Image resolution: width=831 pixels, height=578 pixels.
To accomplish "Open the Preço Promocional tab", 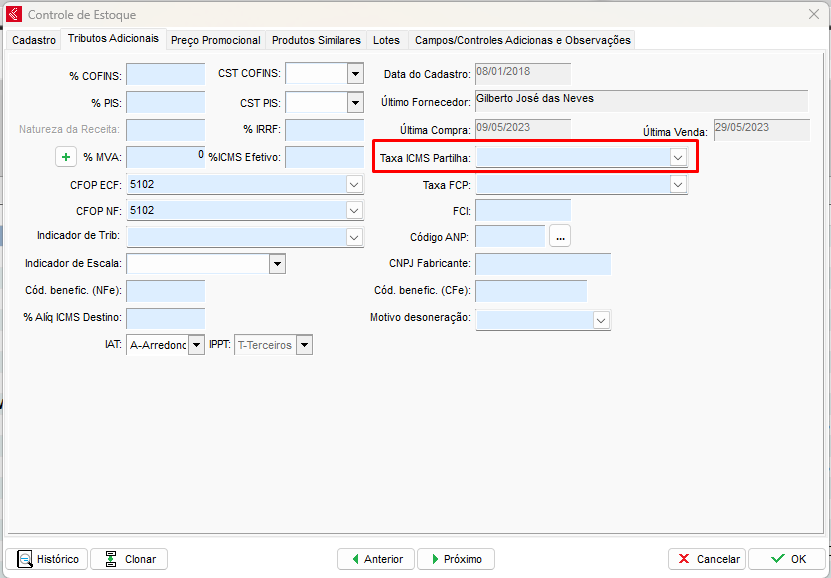I will [215, 40].
